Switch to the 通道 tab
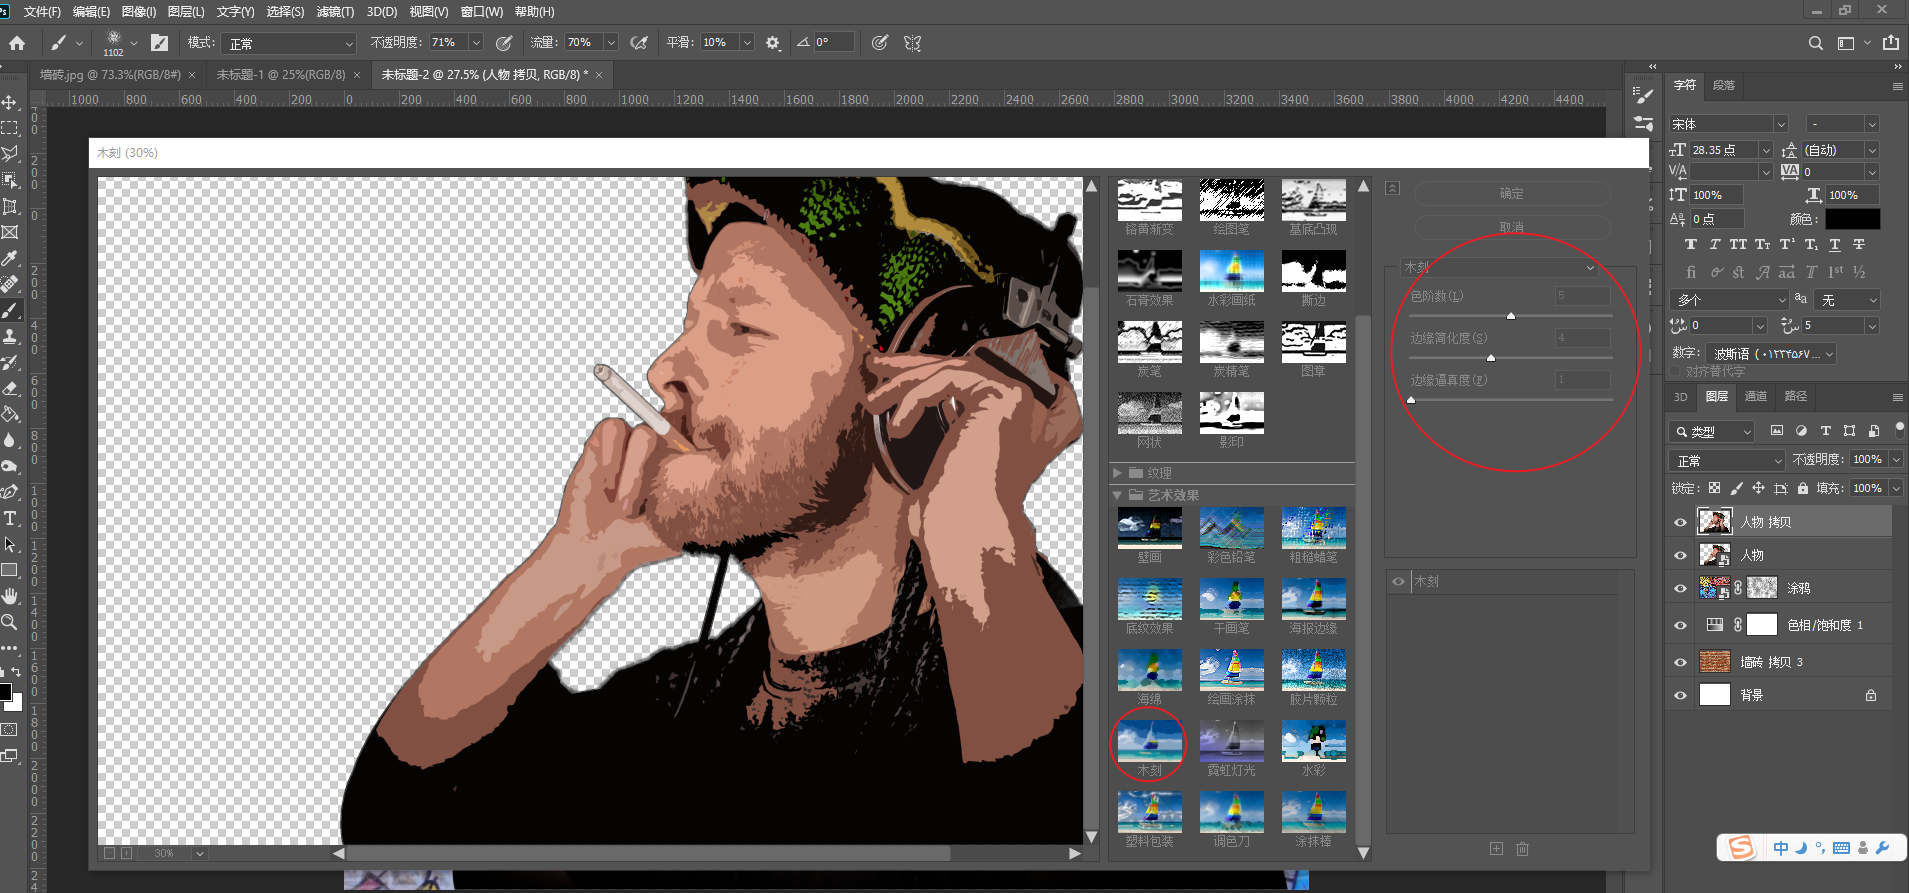The image size is (1909, 893). click(1755, 396)
